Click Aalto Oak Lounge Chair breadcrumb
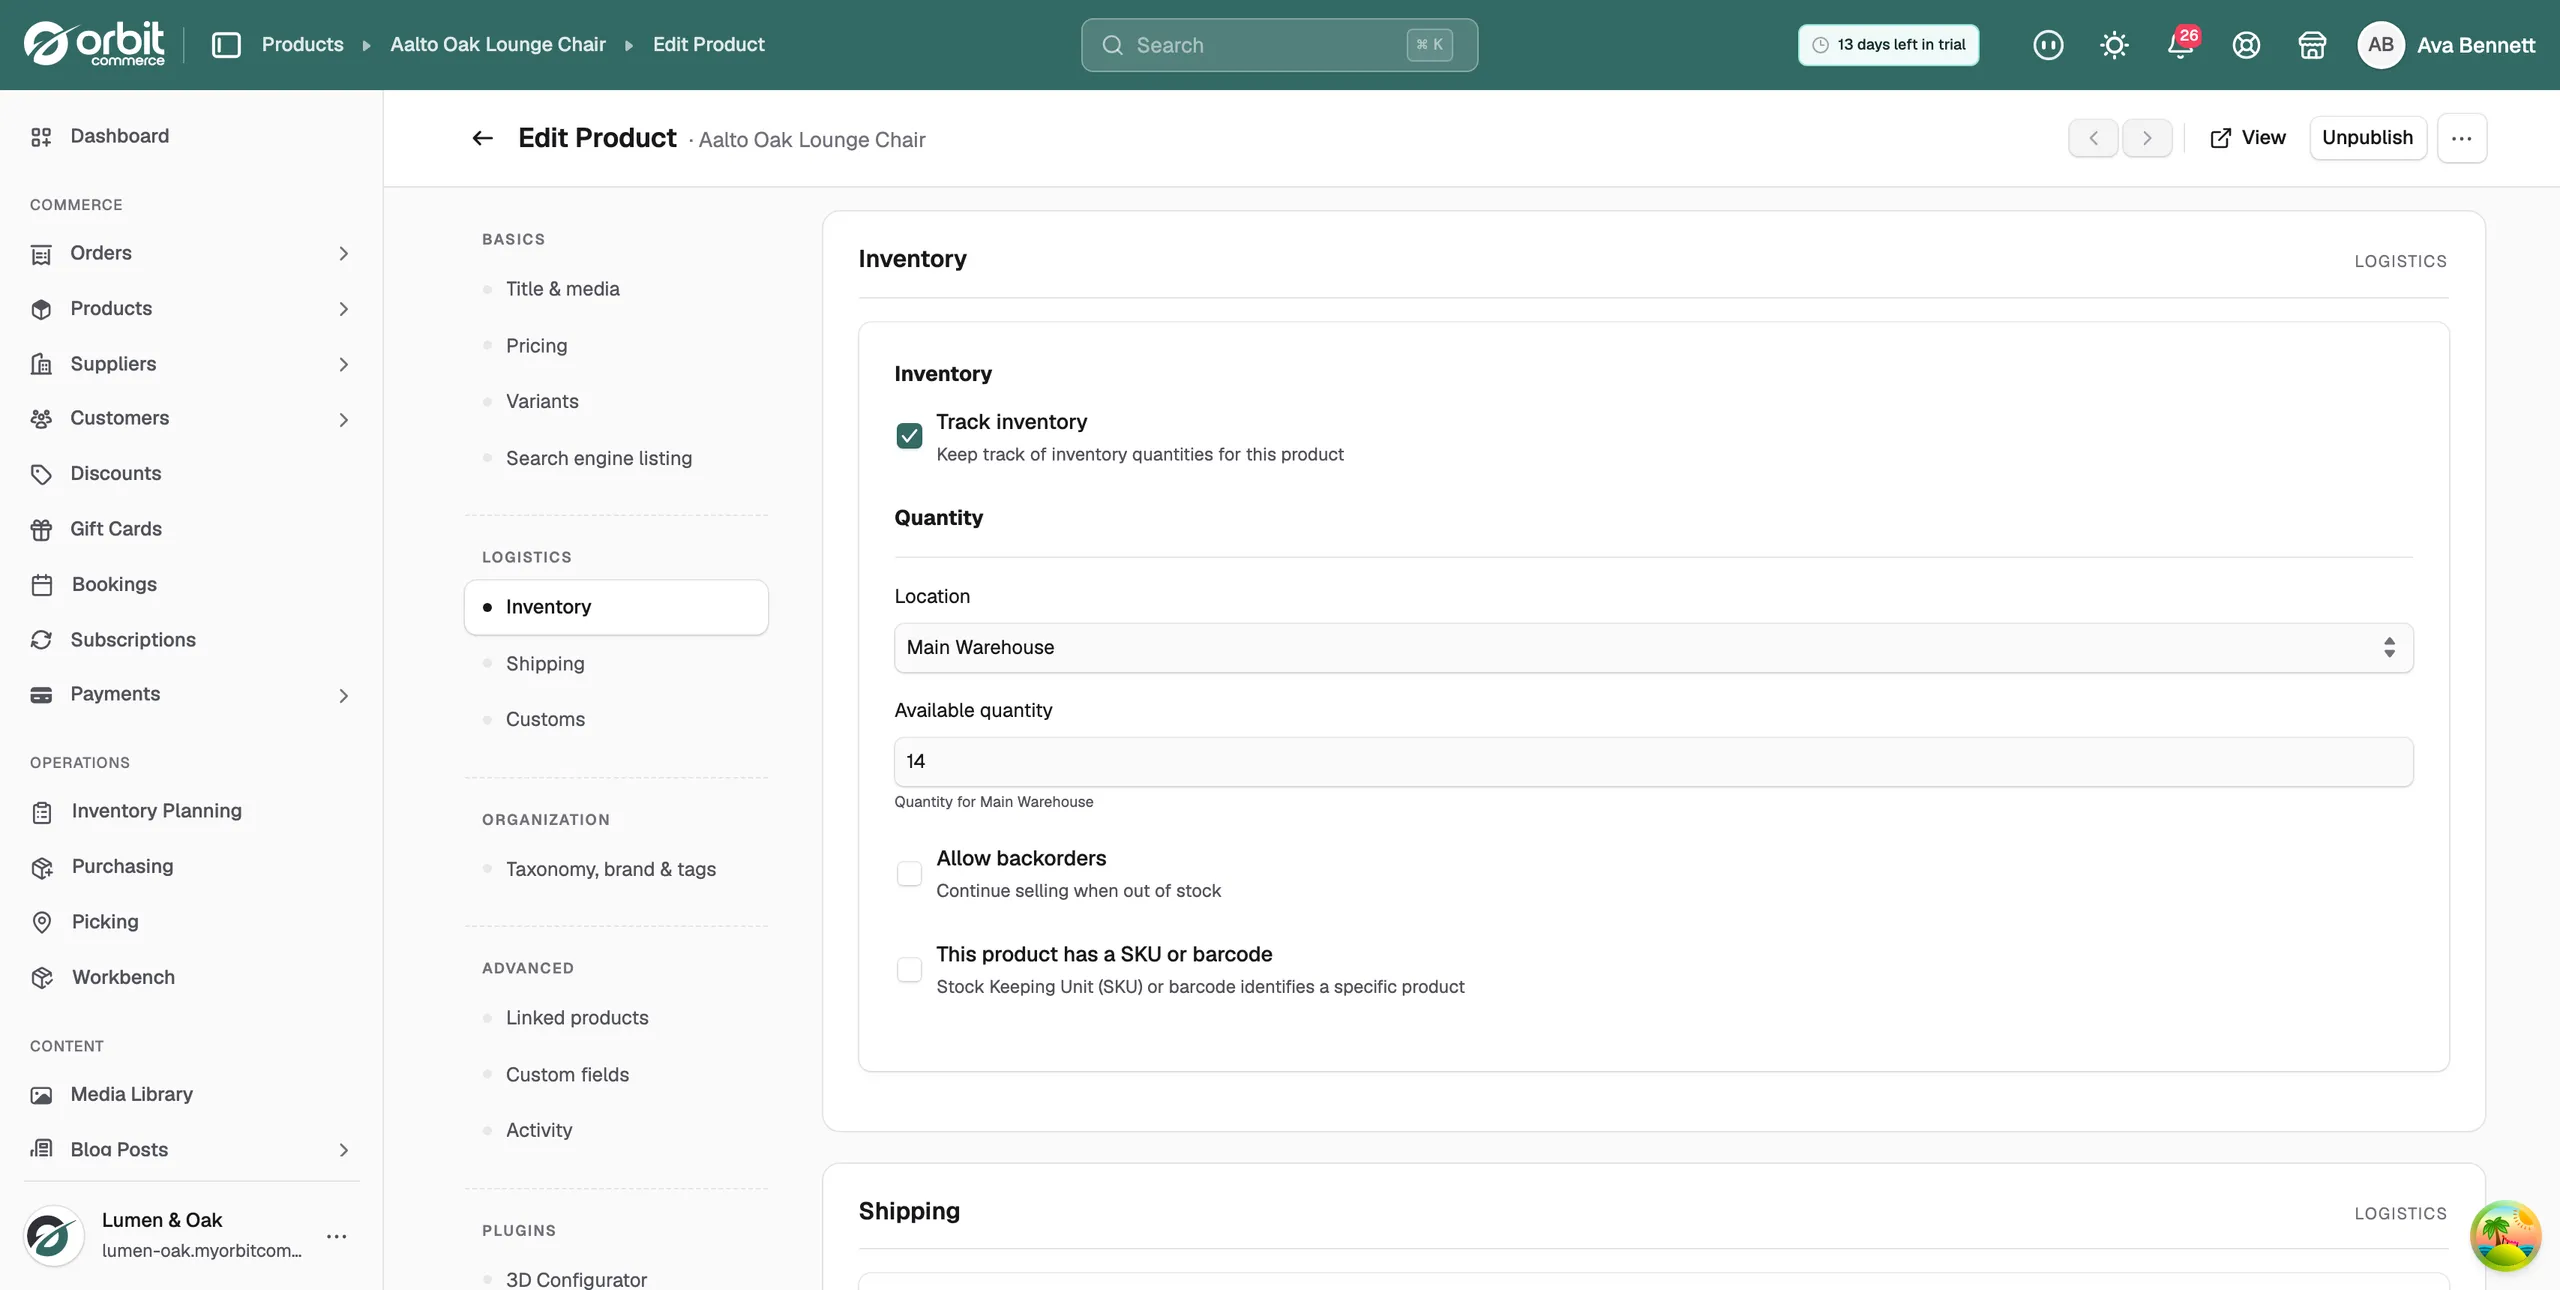 pos(498,45)
